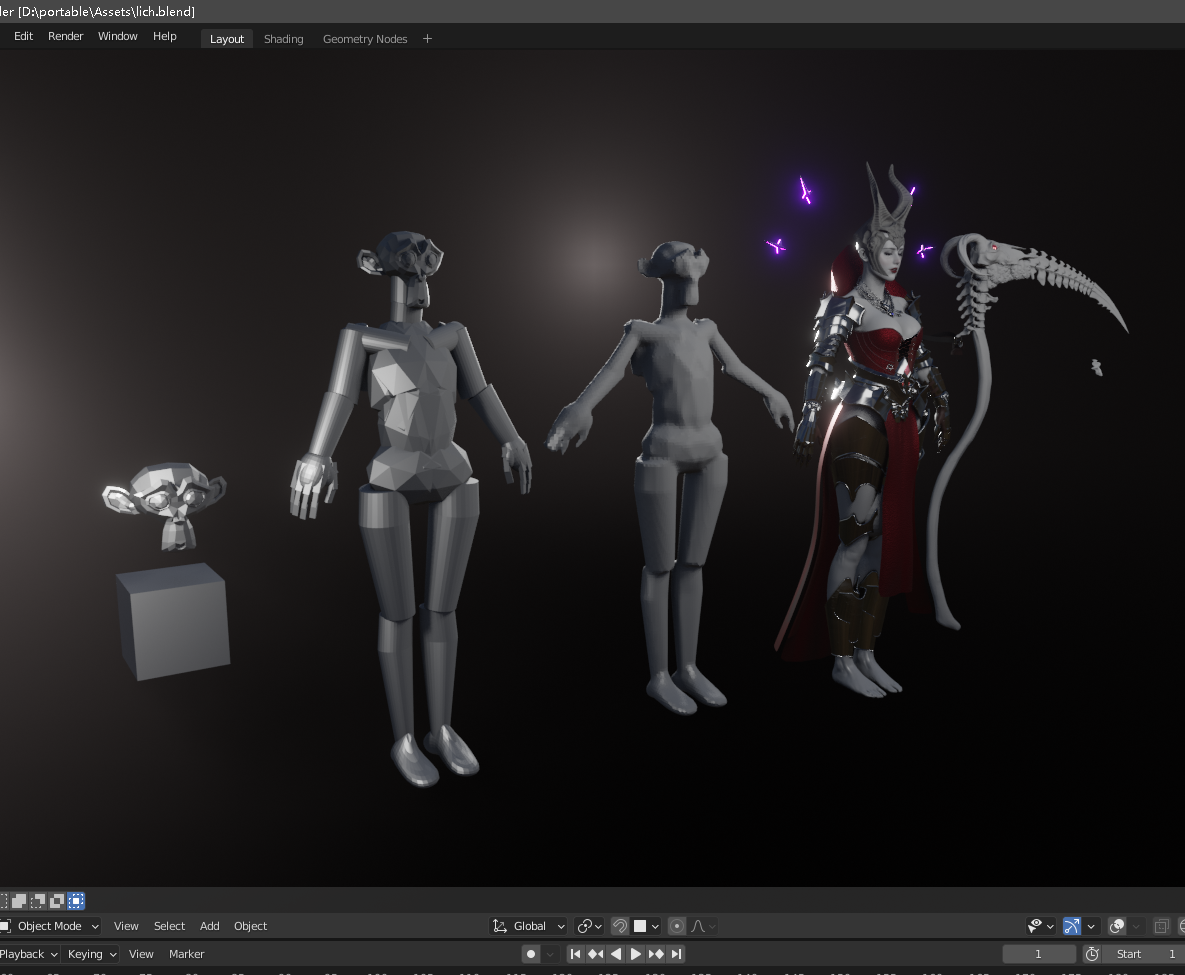Select the gray cube in the viewport
Viewport: 1185px width, 975px height.
tap(175, 621)
